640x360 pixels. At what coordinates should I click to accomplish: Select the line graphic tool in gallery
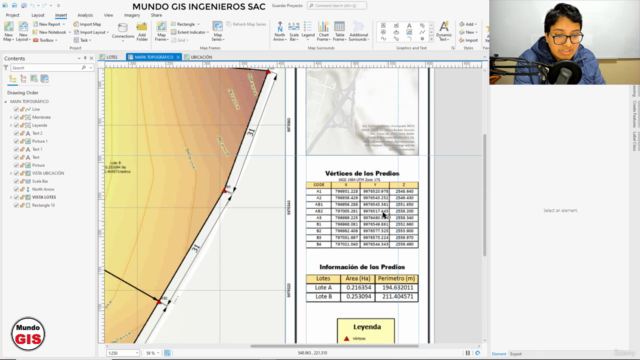(422, 32)
